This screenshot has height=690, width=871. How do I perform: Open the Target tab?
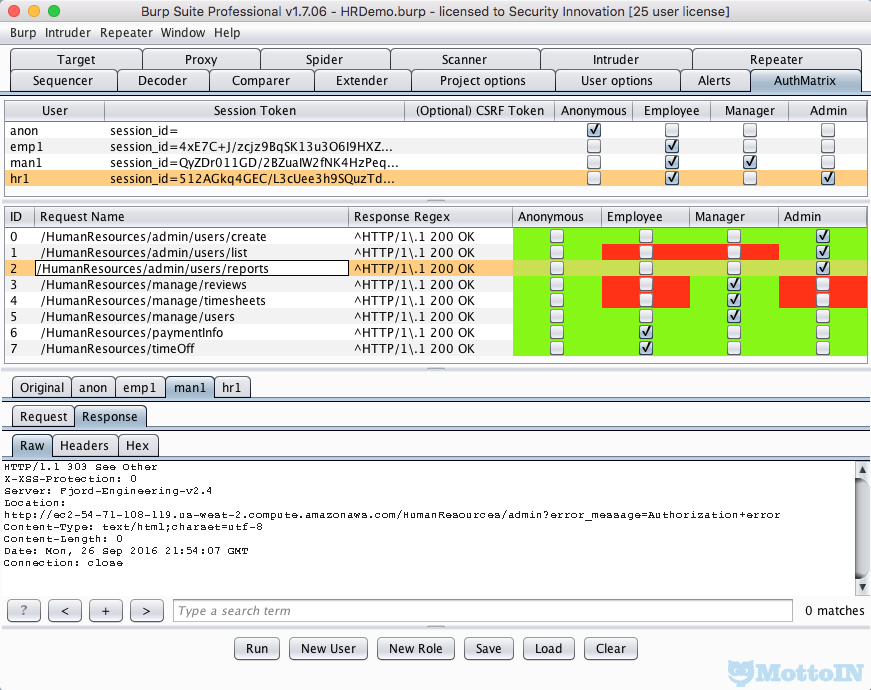(76, 59)
